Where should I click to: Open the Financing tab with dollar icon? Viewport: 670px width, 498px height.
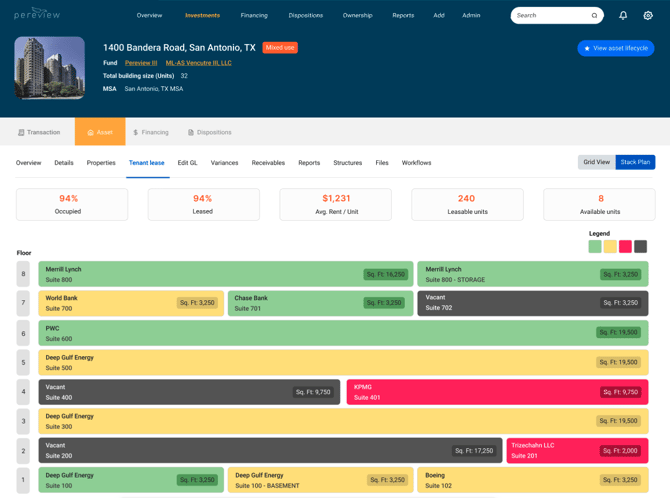(x=151, y=133)
